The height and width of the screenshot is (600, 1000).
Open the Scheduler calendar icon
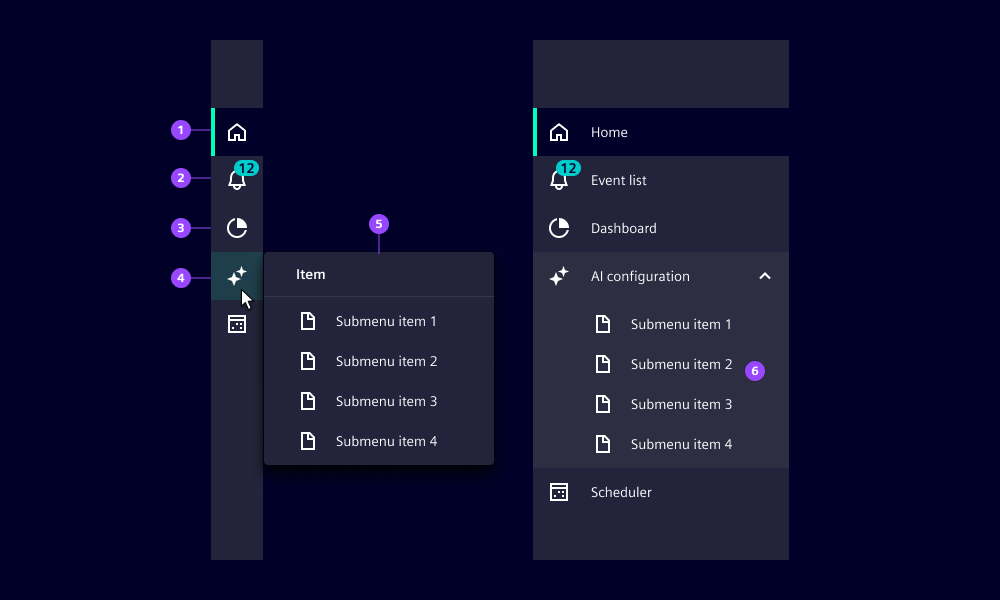pos(237,323)
